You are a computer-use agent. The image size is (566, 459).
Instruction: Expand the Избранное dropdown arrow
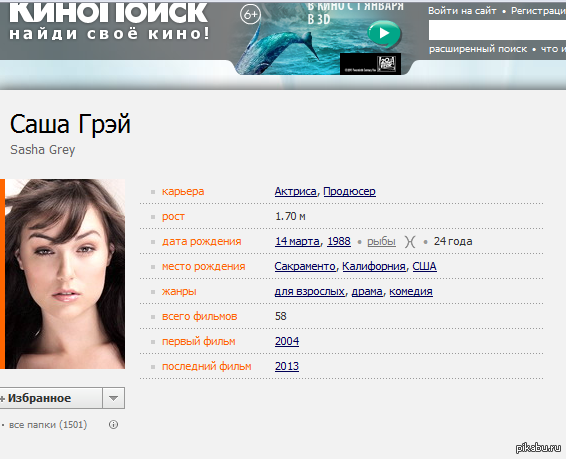pyautogui.click(x=114, y=398)
